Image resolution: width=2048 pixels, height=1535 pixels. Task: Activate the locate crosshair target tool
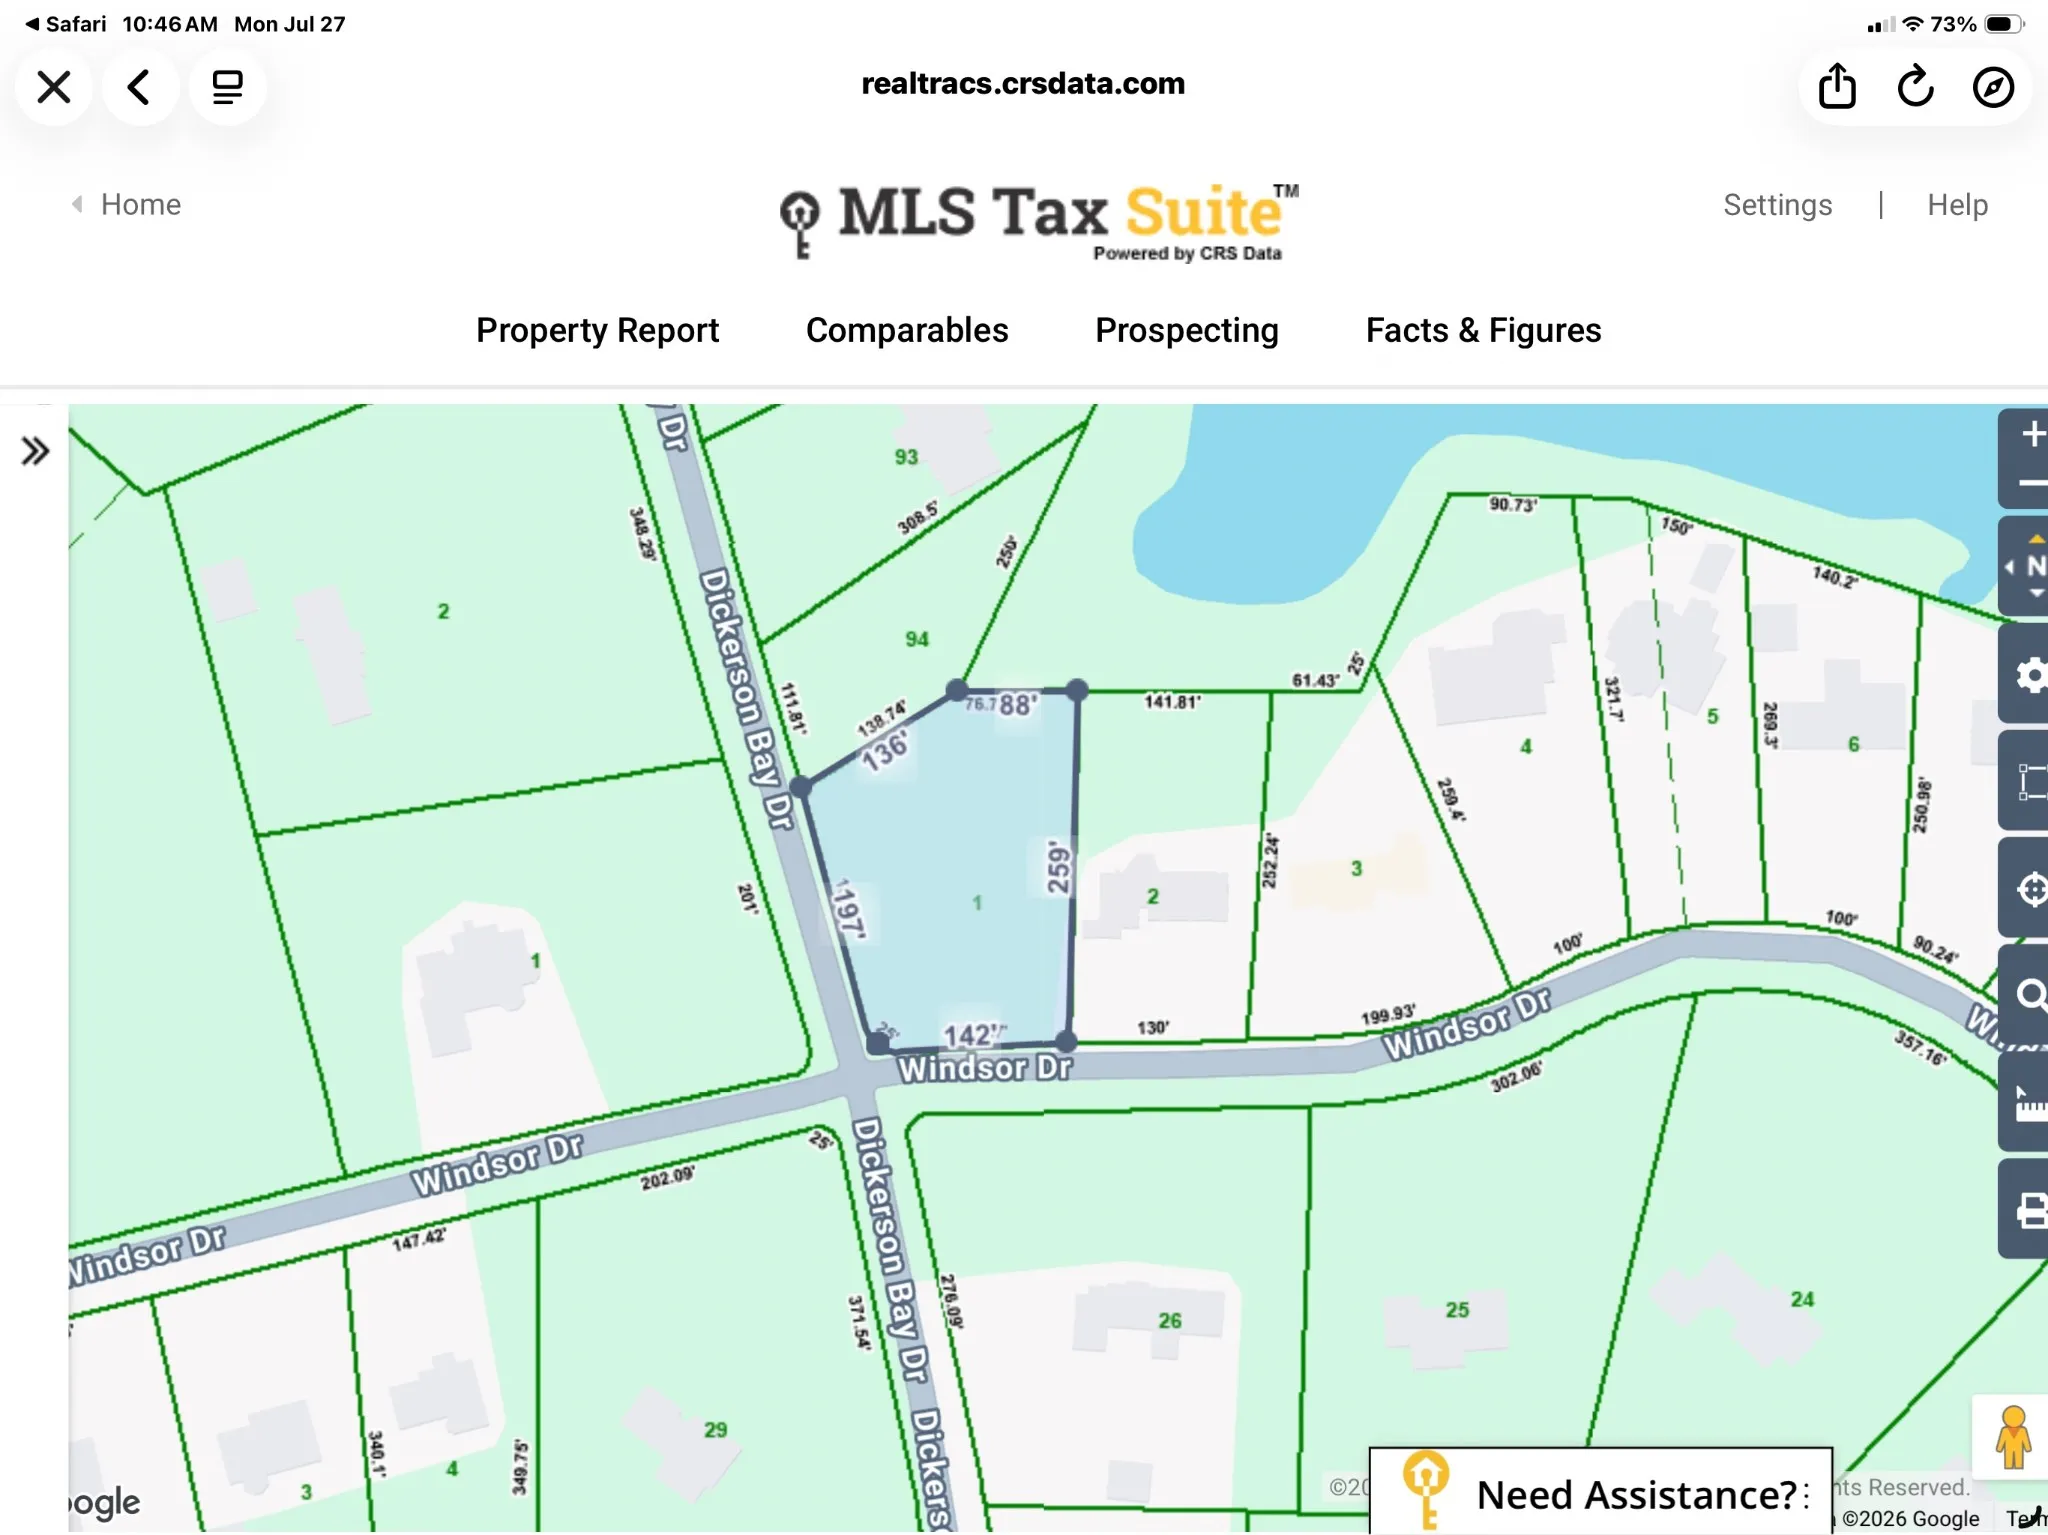(x=2030, y=889)
